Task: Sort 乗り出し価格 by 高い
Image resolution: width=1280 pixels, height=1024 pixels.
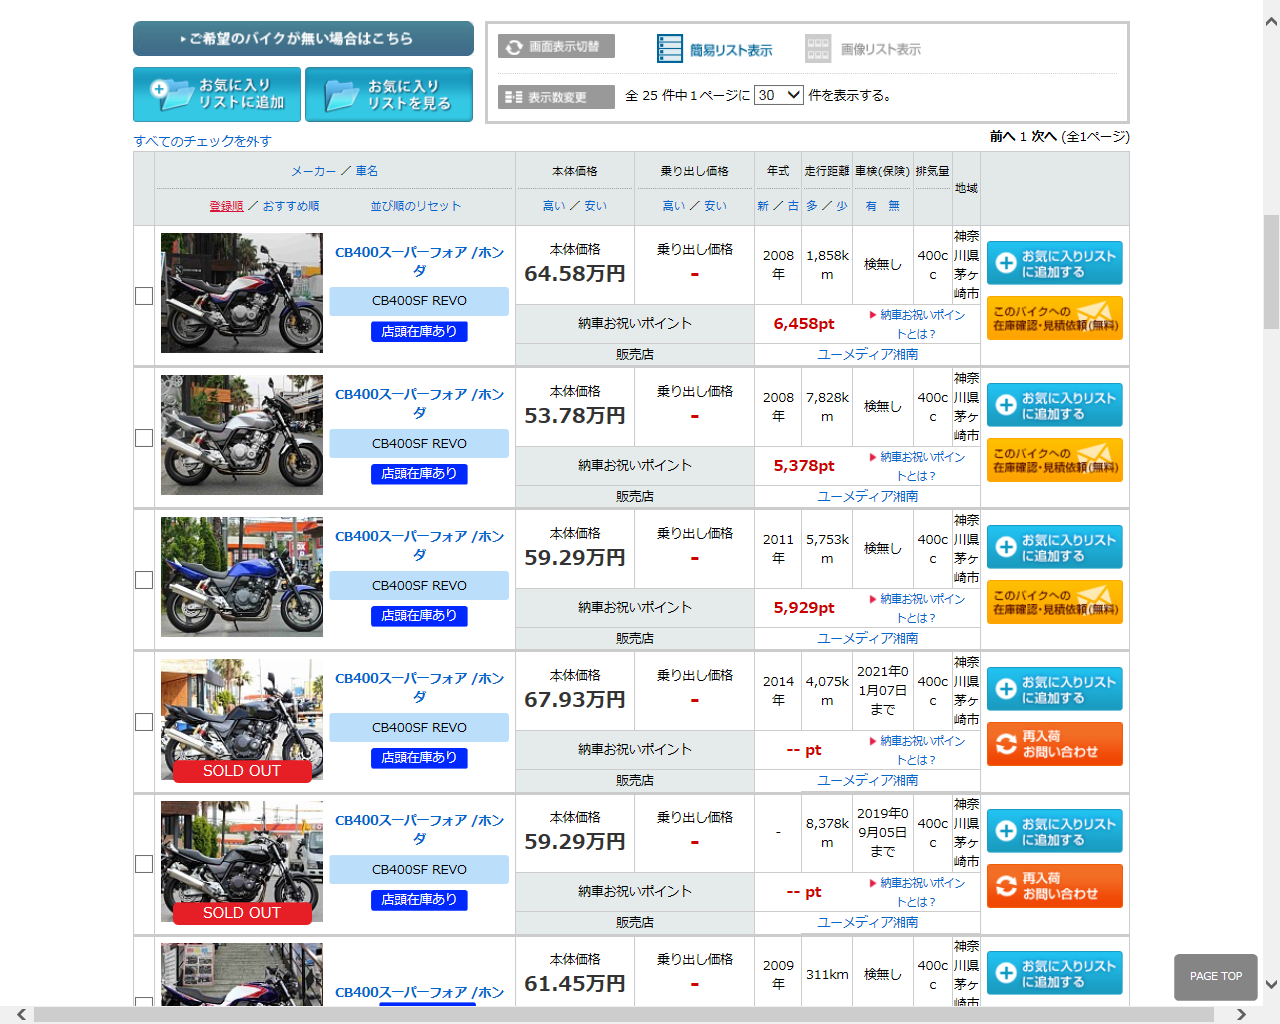Action: (x=674, y=206)
